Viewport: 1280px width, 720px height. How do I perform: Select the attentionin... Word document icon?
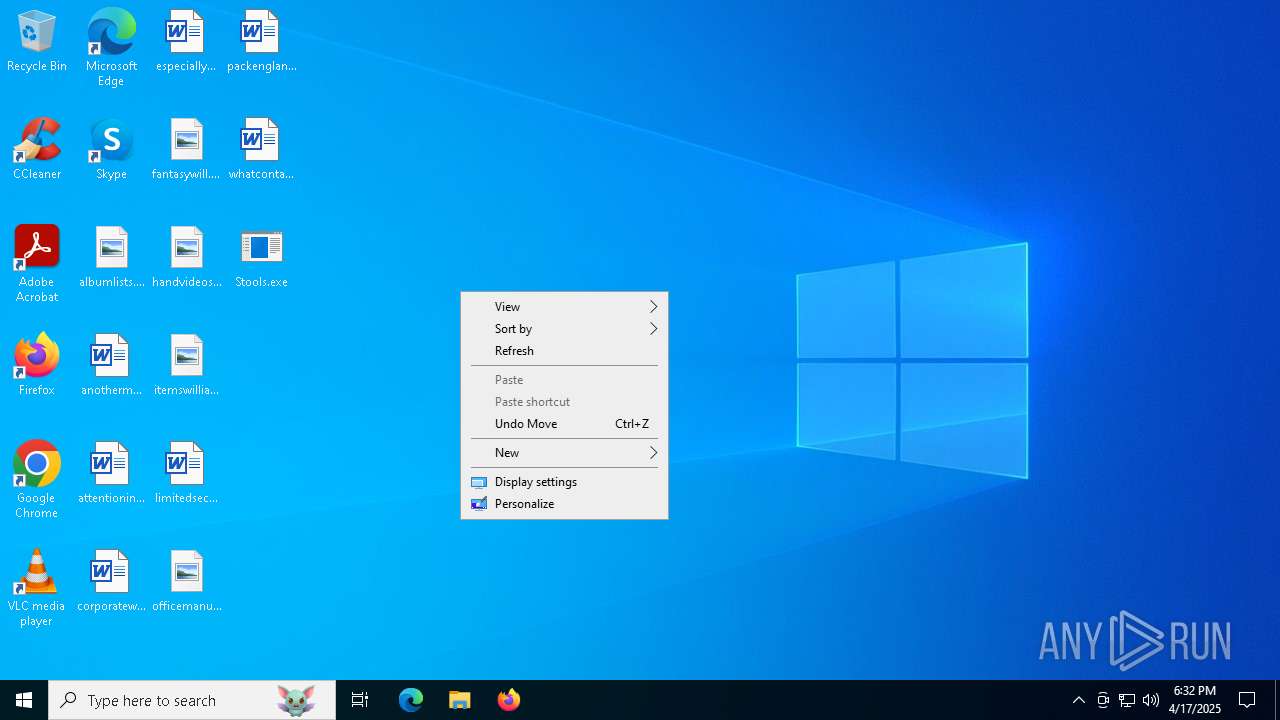coord(111,474)
